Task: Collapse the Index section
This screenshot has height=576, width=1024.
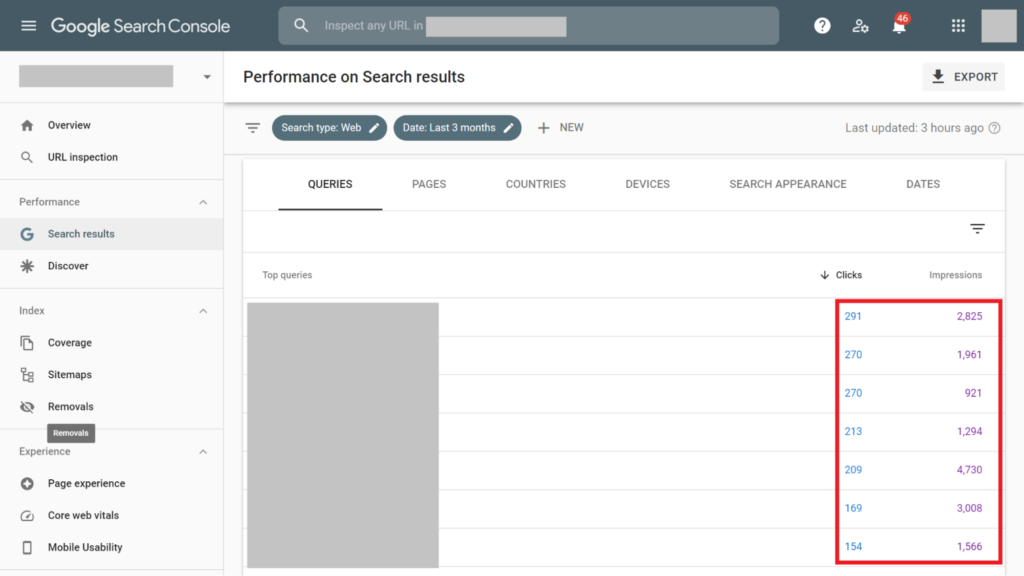Action: (203, 311)
